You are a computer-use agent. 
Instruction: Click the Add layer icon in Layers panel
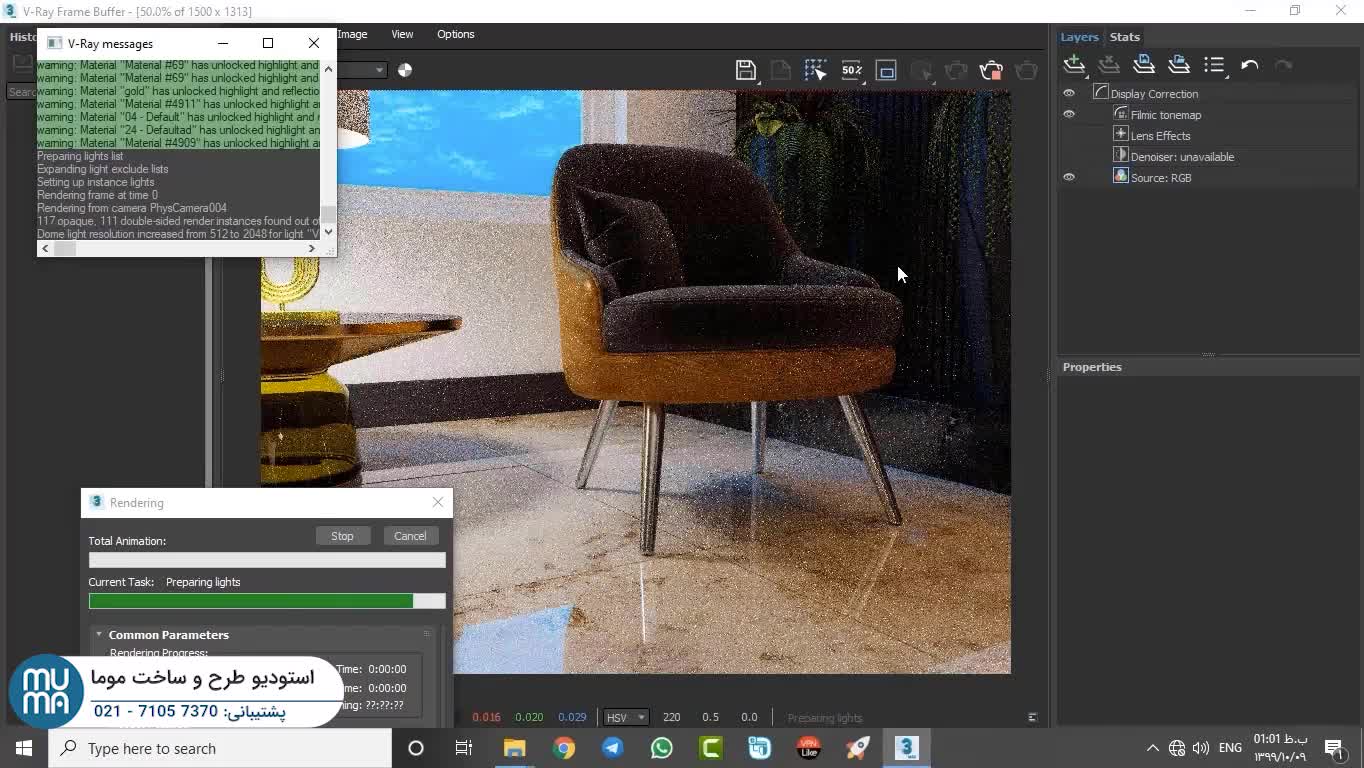click(x=1074, y=65)
